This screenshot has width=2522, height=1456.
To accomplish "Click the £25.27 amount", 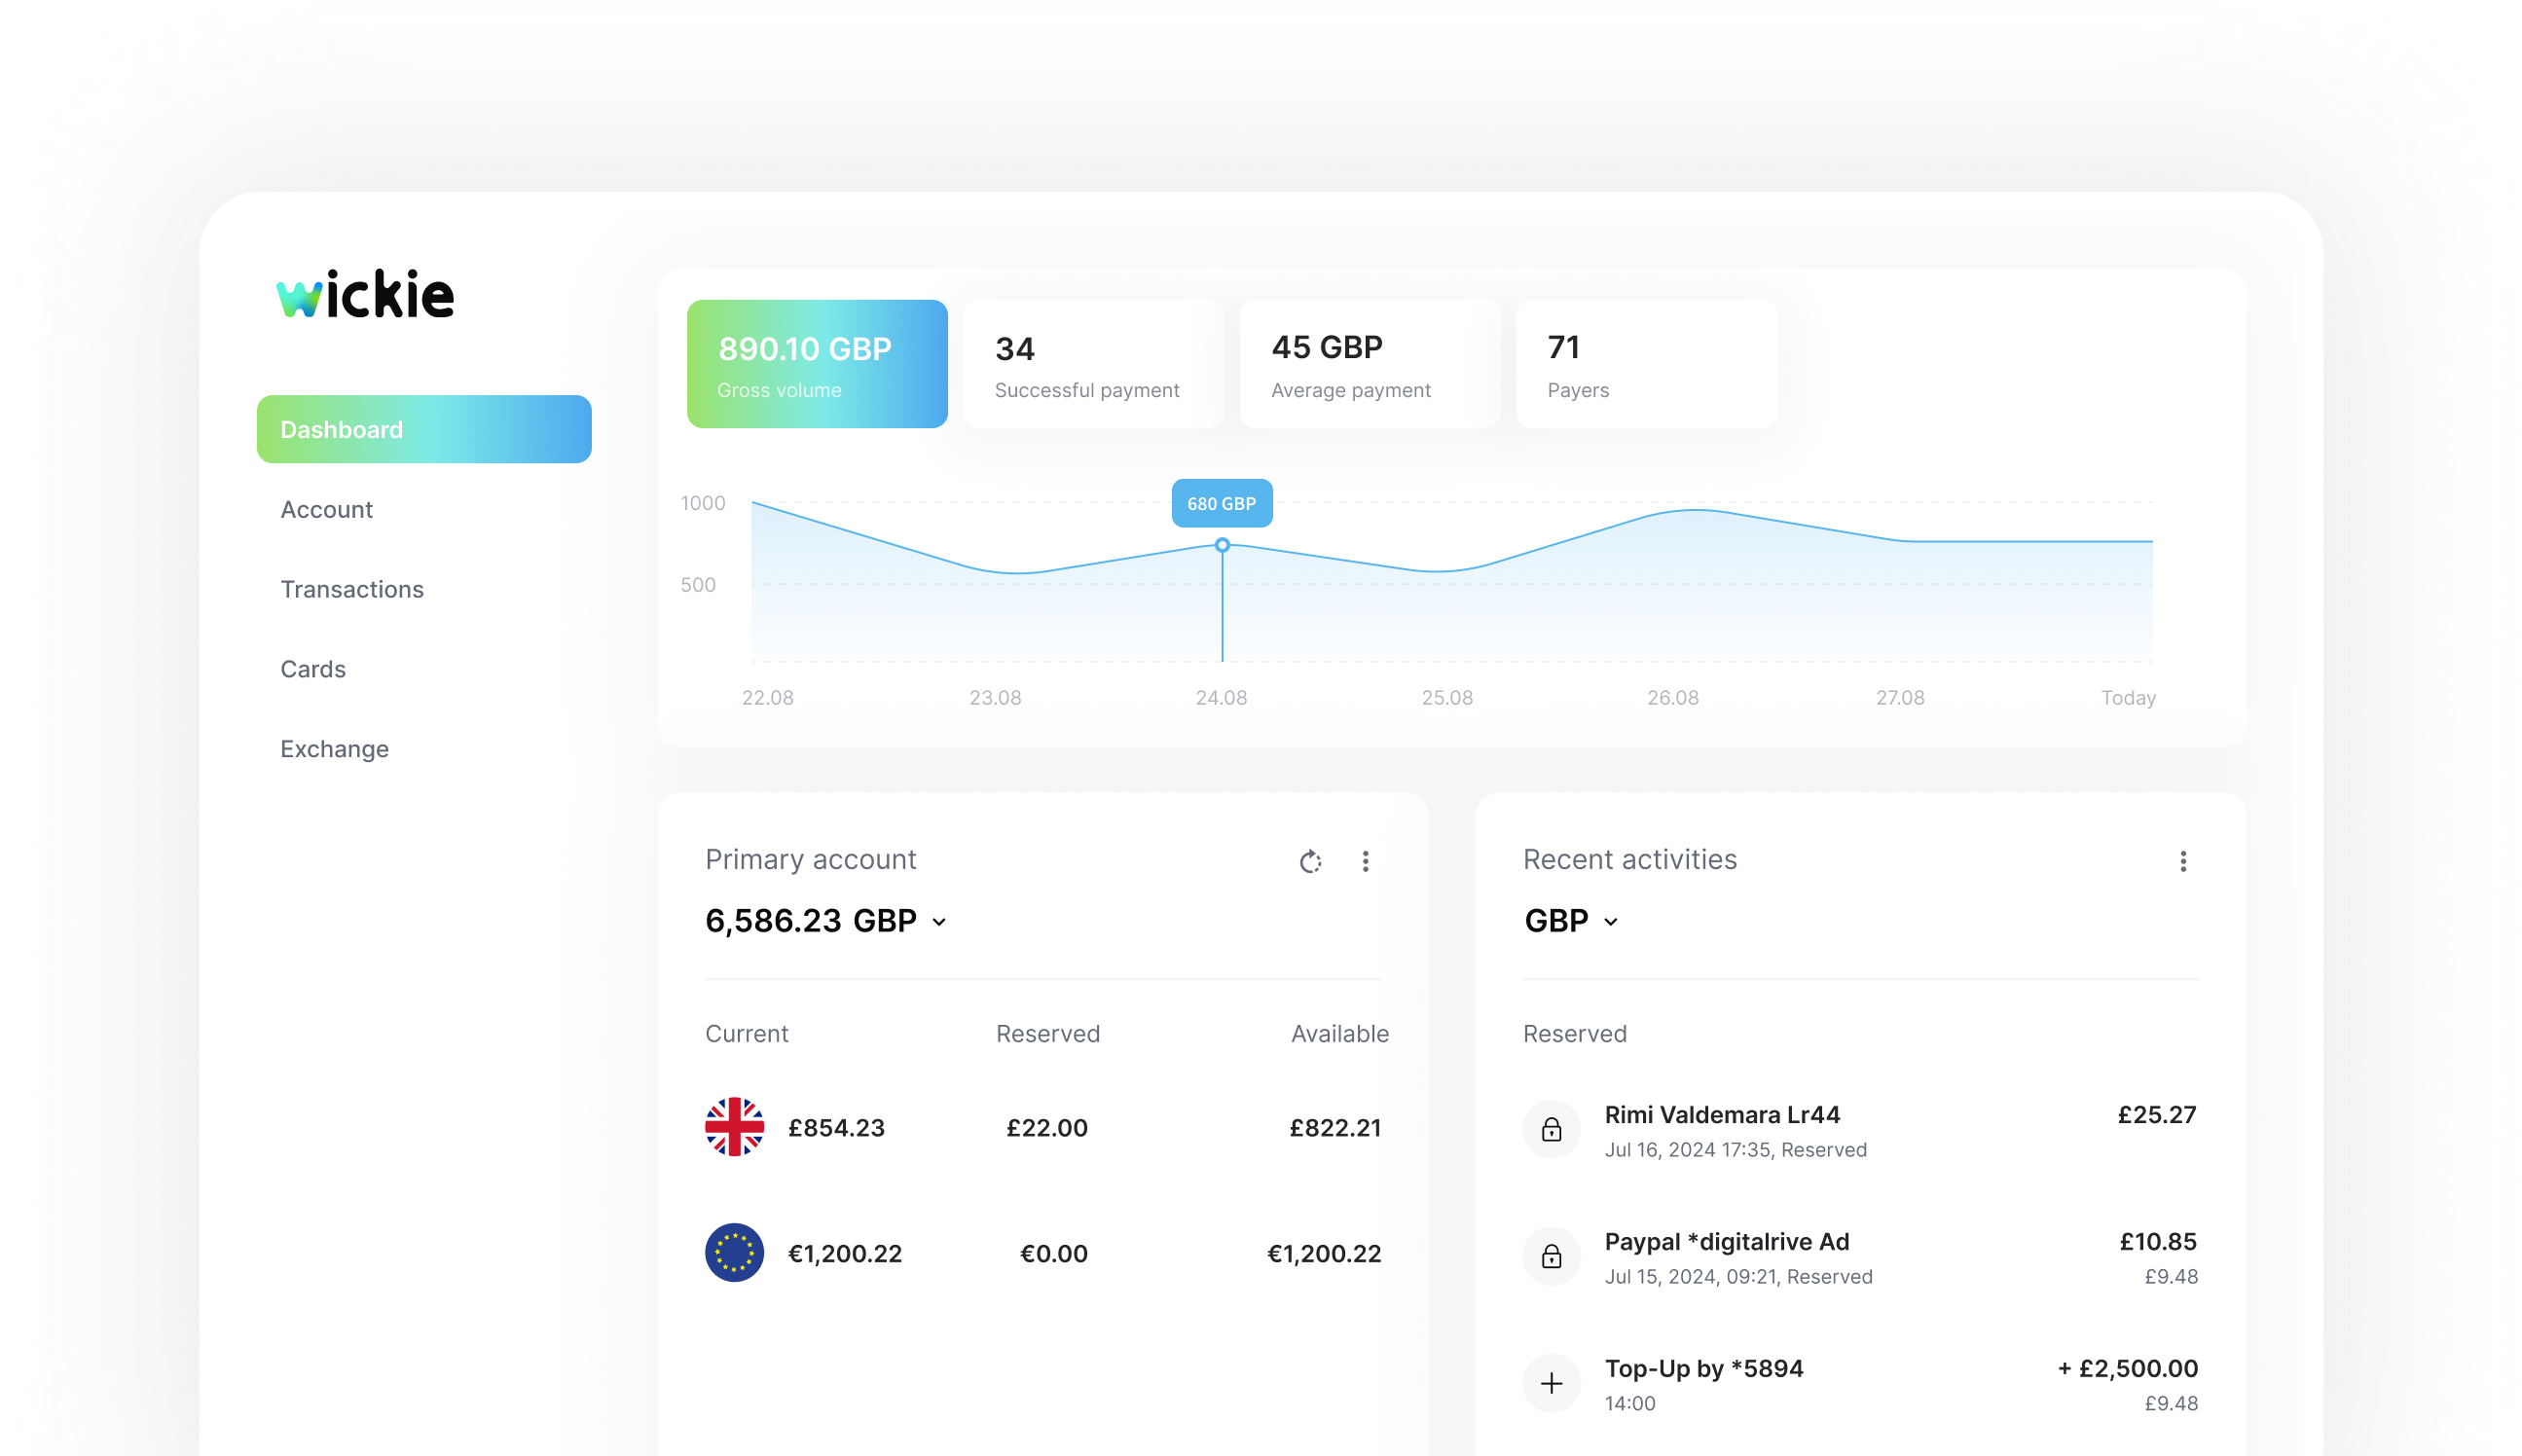I will [2157, 1114].
